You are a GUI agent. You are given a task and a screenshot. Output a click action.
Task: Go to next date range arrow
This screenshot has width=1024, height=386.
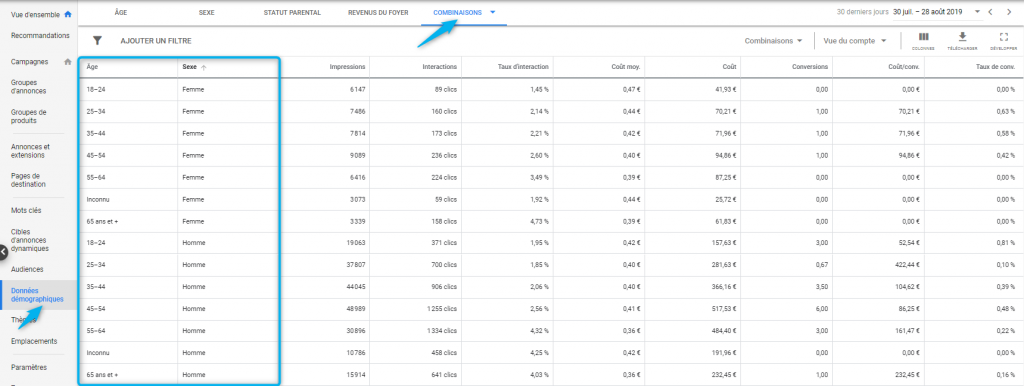(1009, 12)
